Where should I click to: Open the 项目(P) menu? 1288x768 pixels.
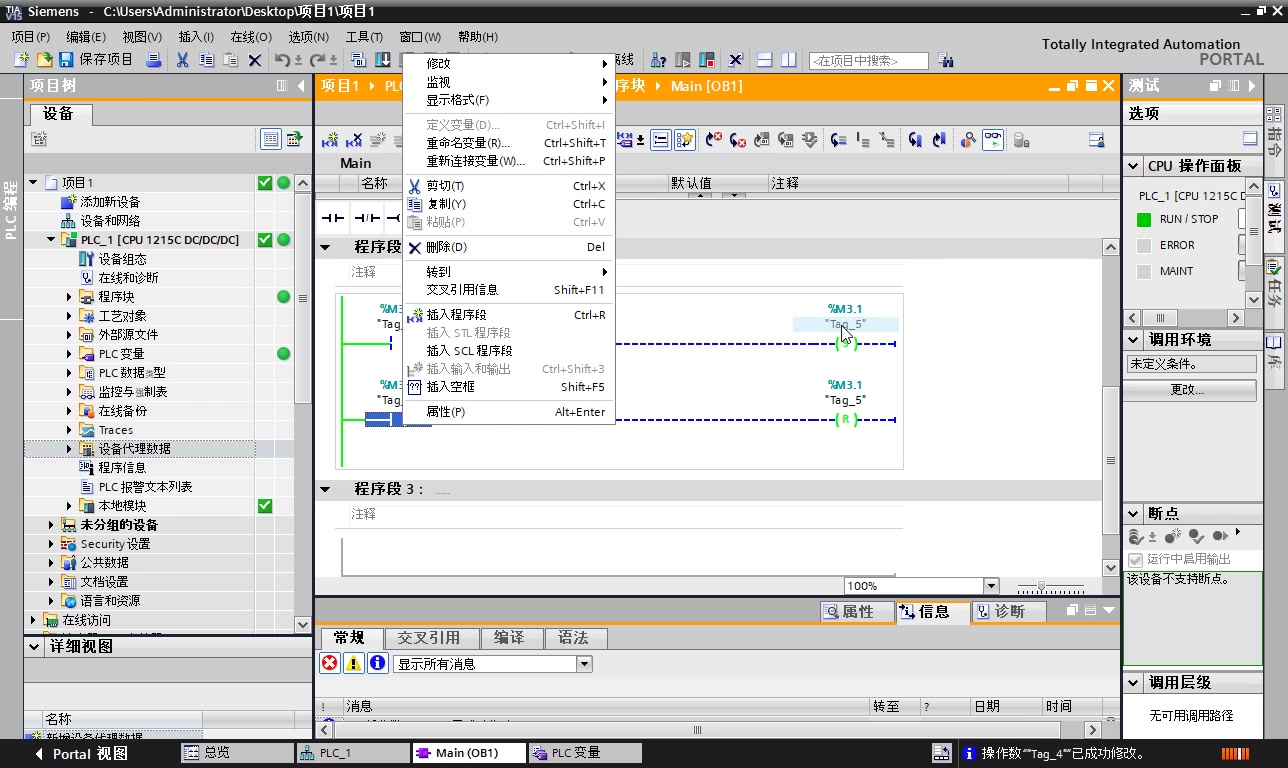click(30, 37)
